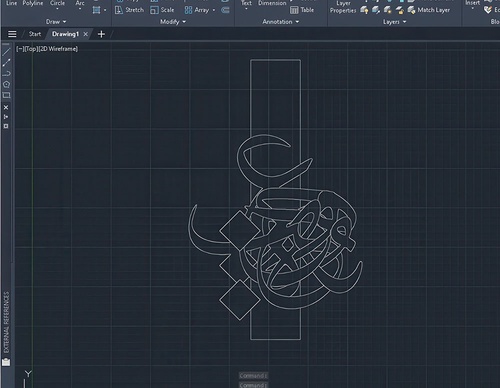Click the Scale icon
Image resolution: width=500 pixels, height=388 pixels.
[154, 10]
